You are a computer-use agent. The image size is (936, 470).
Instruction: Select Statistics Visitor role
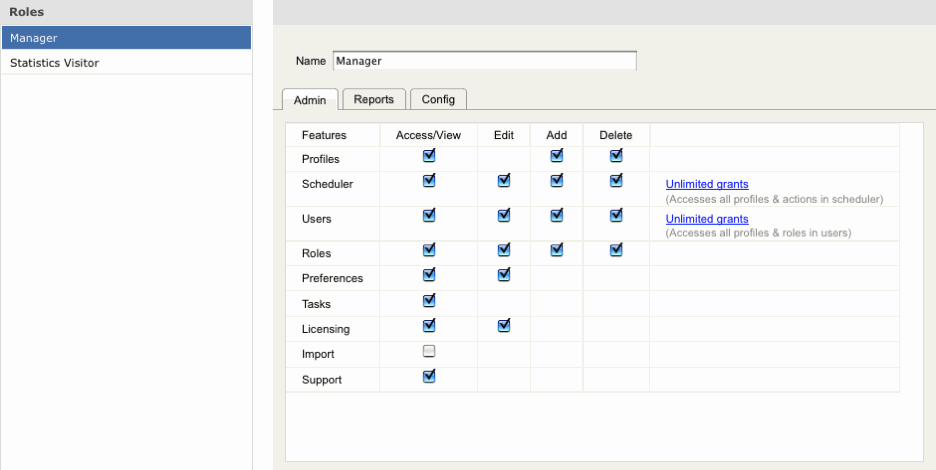(125, 63)
